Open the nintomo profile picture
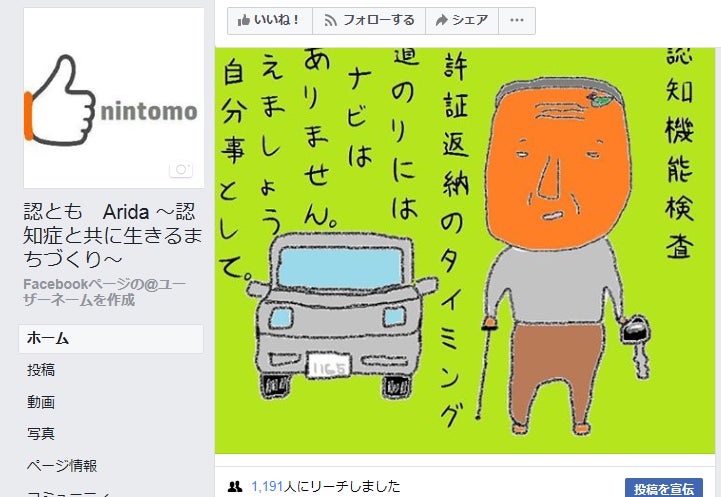The height and width of the screenshot is (497, 721). [114, 98]
